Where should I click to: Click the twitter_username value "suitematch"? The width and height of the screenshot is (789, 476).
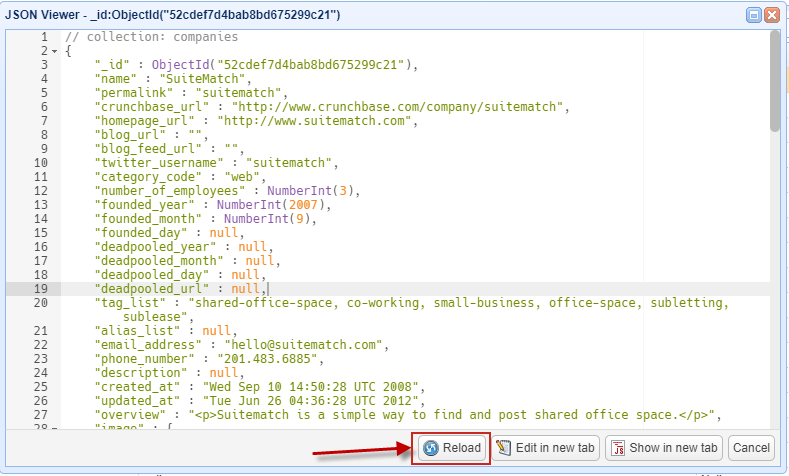(289, 163)
